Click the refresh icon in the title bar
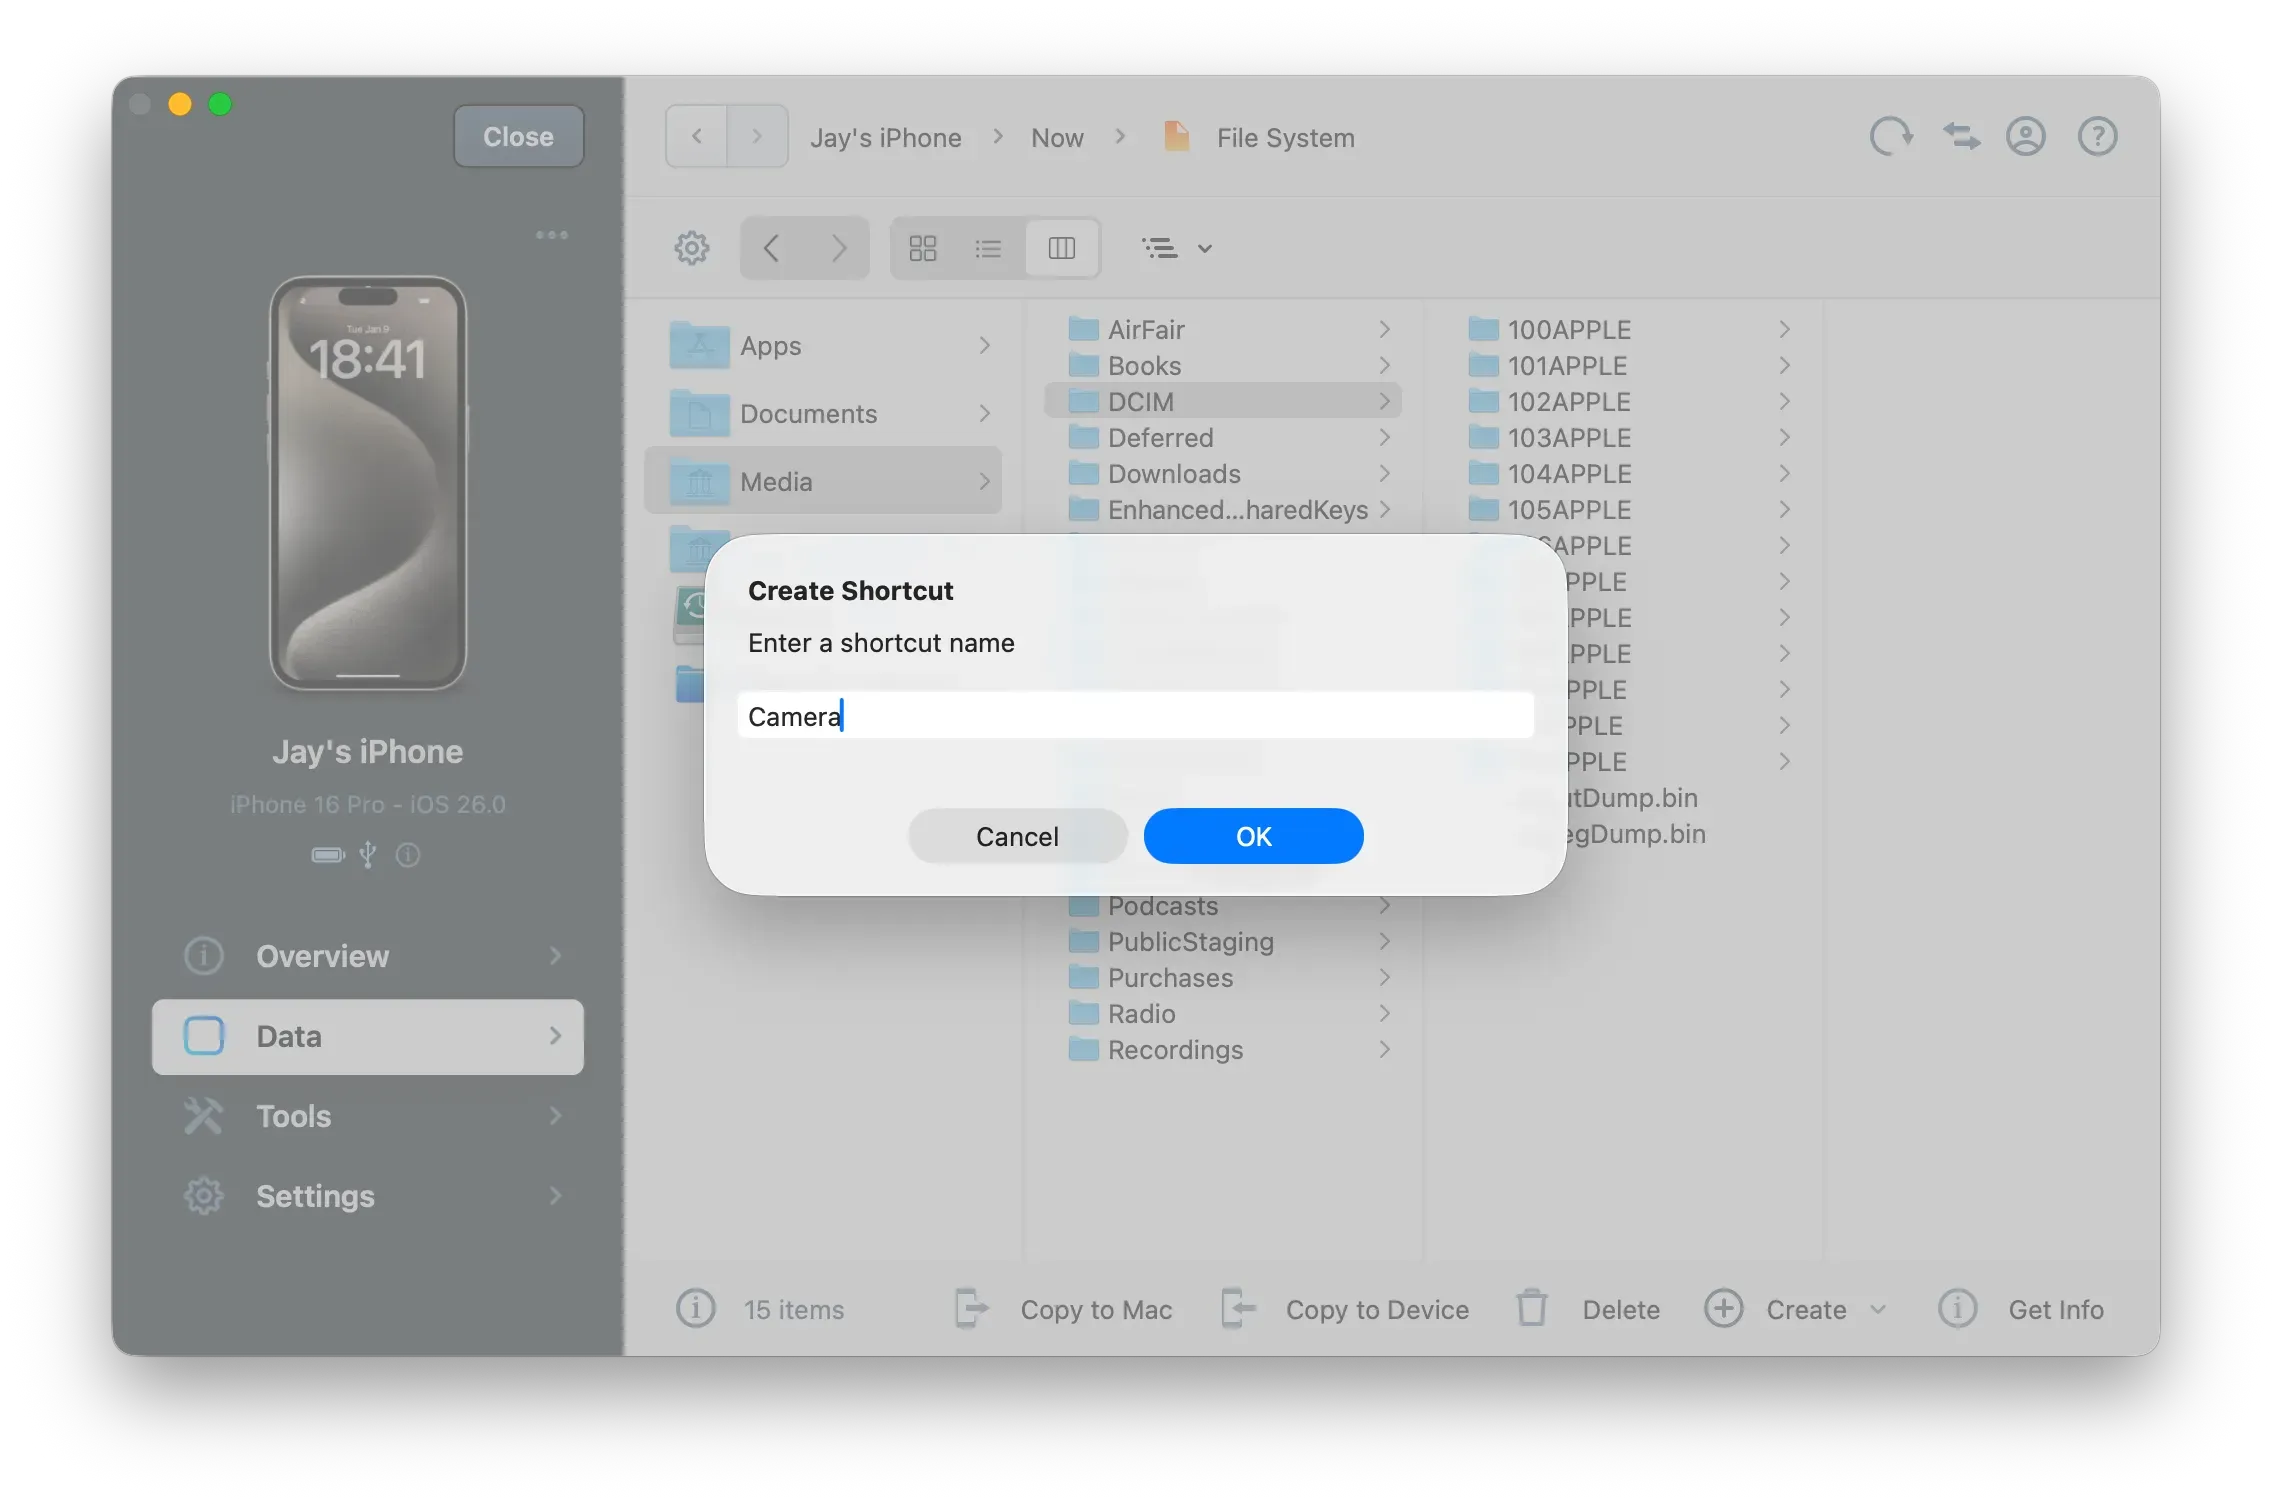 coord(1890,136)
